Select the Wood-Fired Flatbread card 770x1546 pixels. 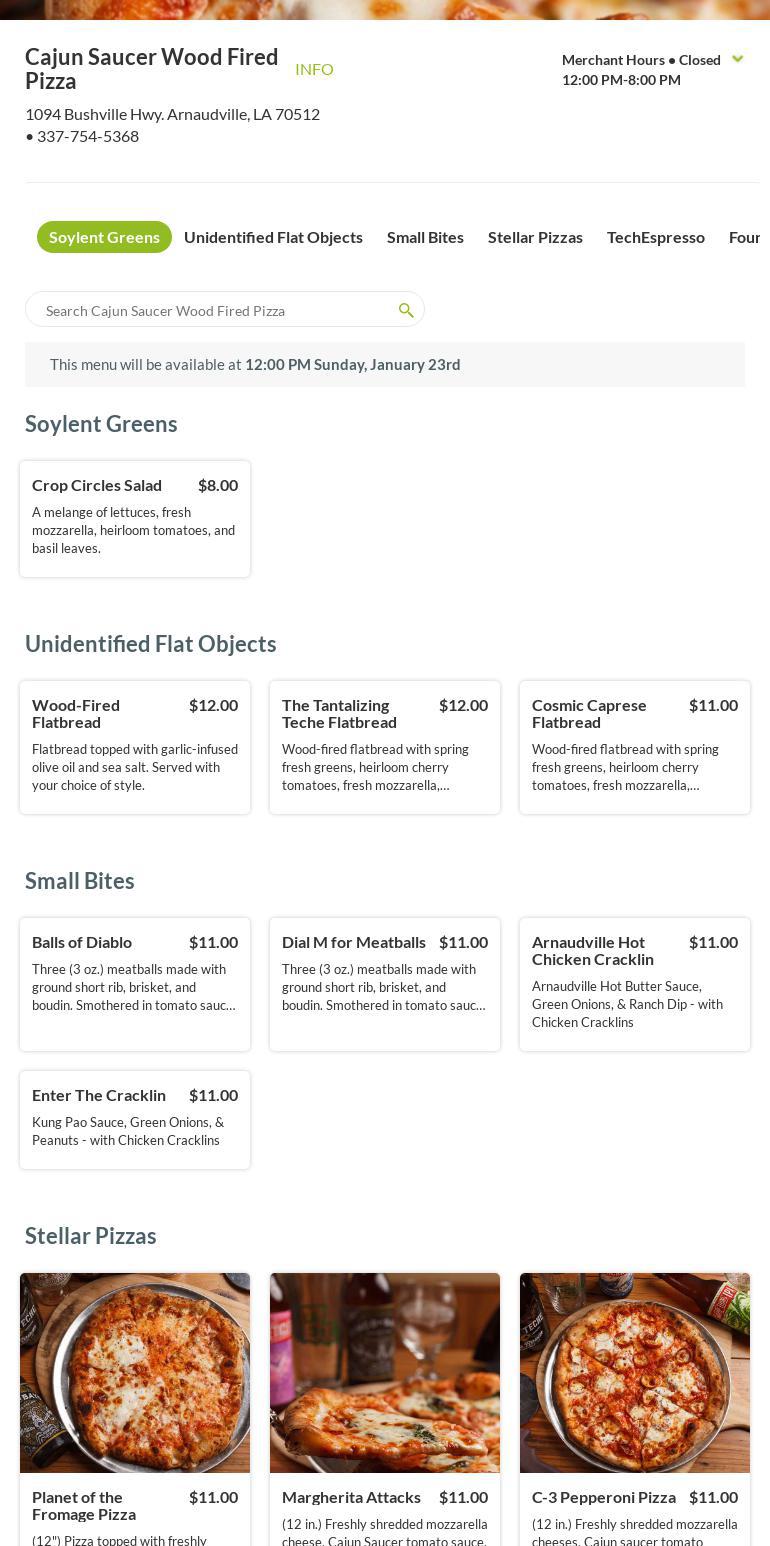point(135,747)
